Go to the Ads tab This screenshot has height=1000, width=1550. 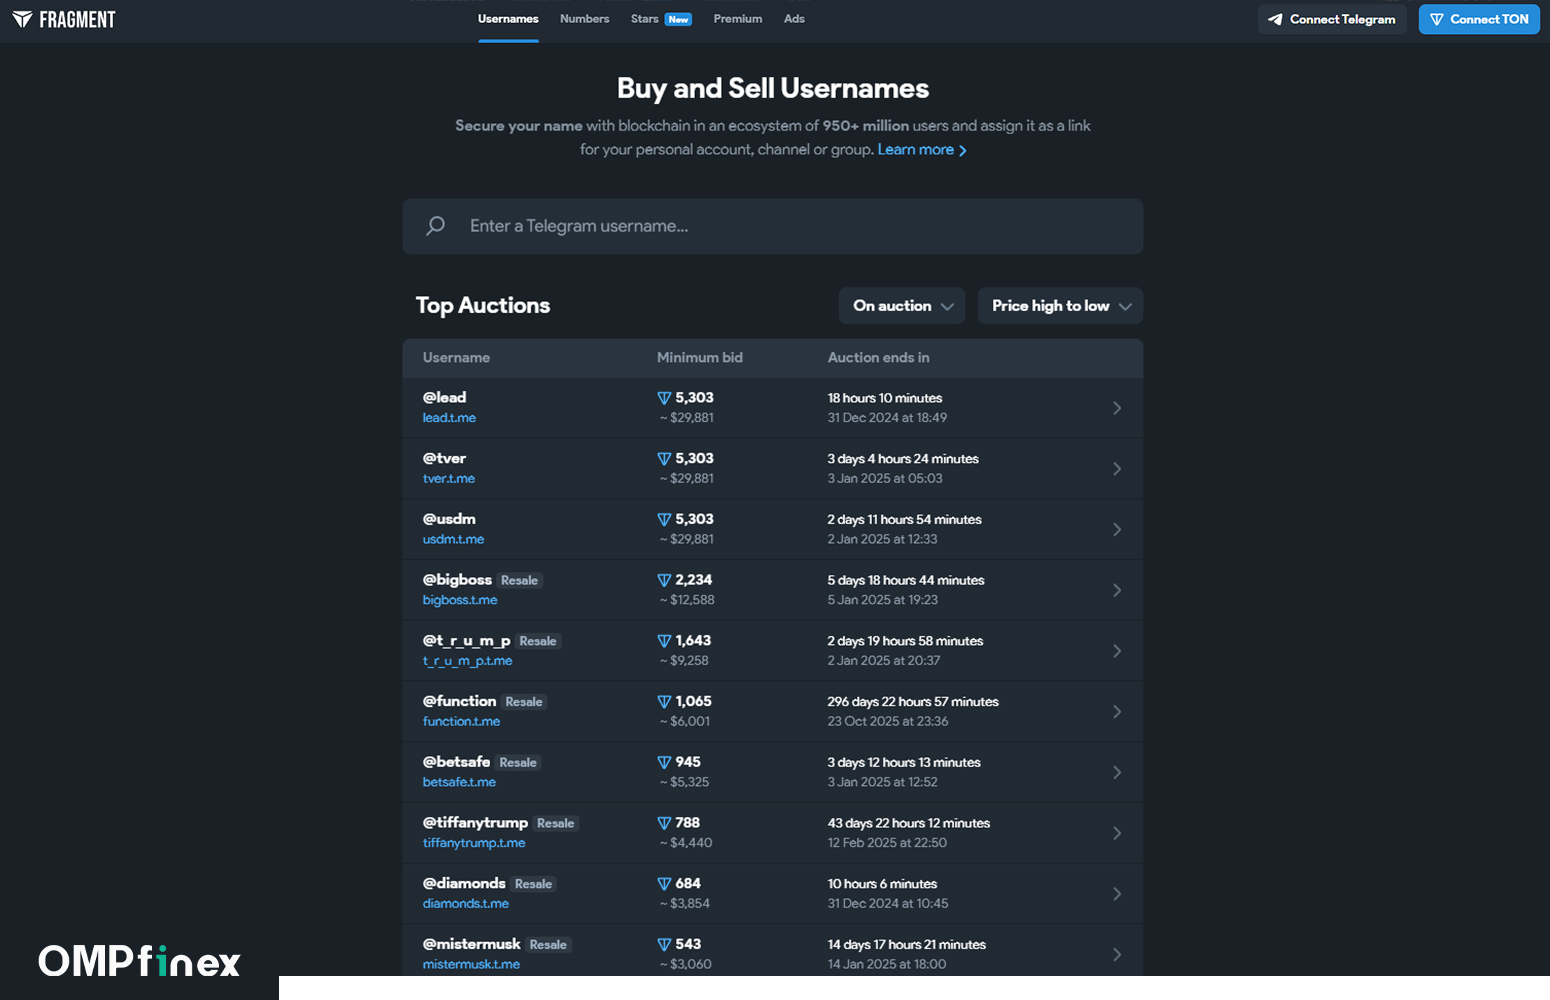tap(794, 19)
